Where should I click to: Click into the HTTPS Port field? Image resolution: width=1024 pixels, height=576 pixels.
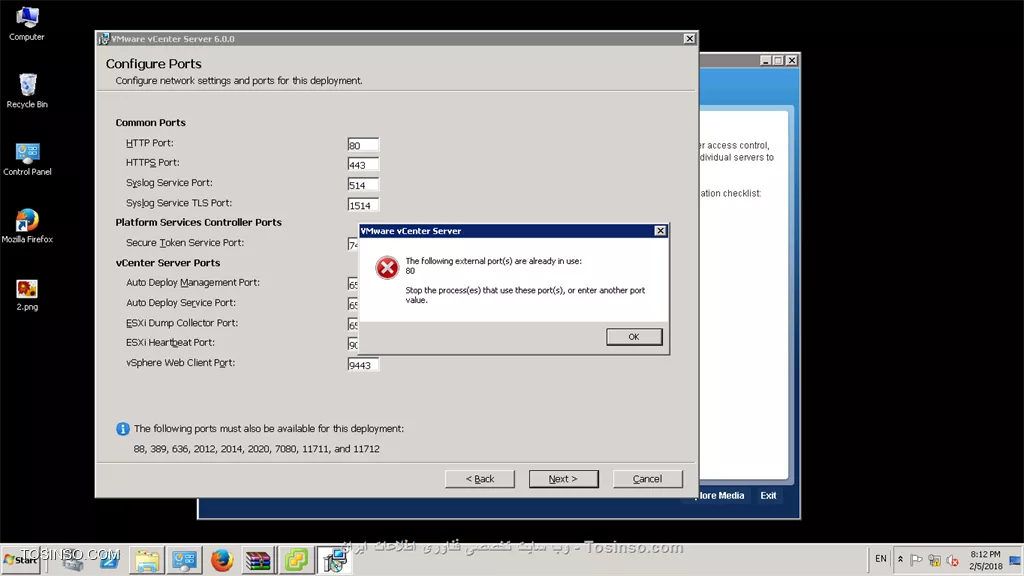click(x=363, y=165)
